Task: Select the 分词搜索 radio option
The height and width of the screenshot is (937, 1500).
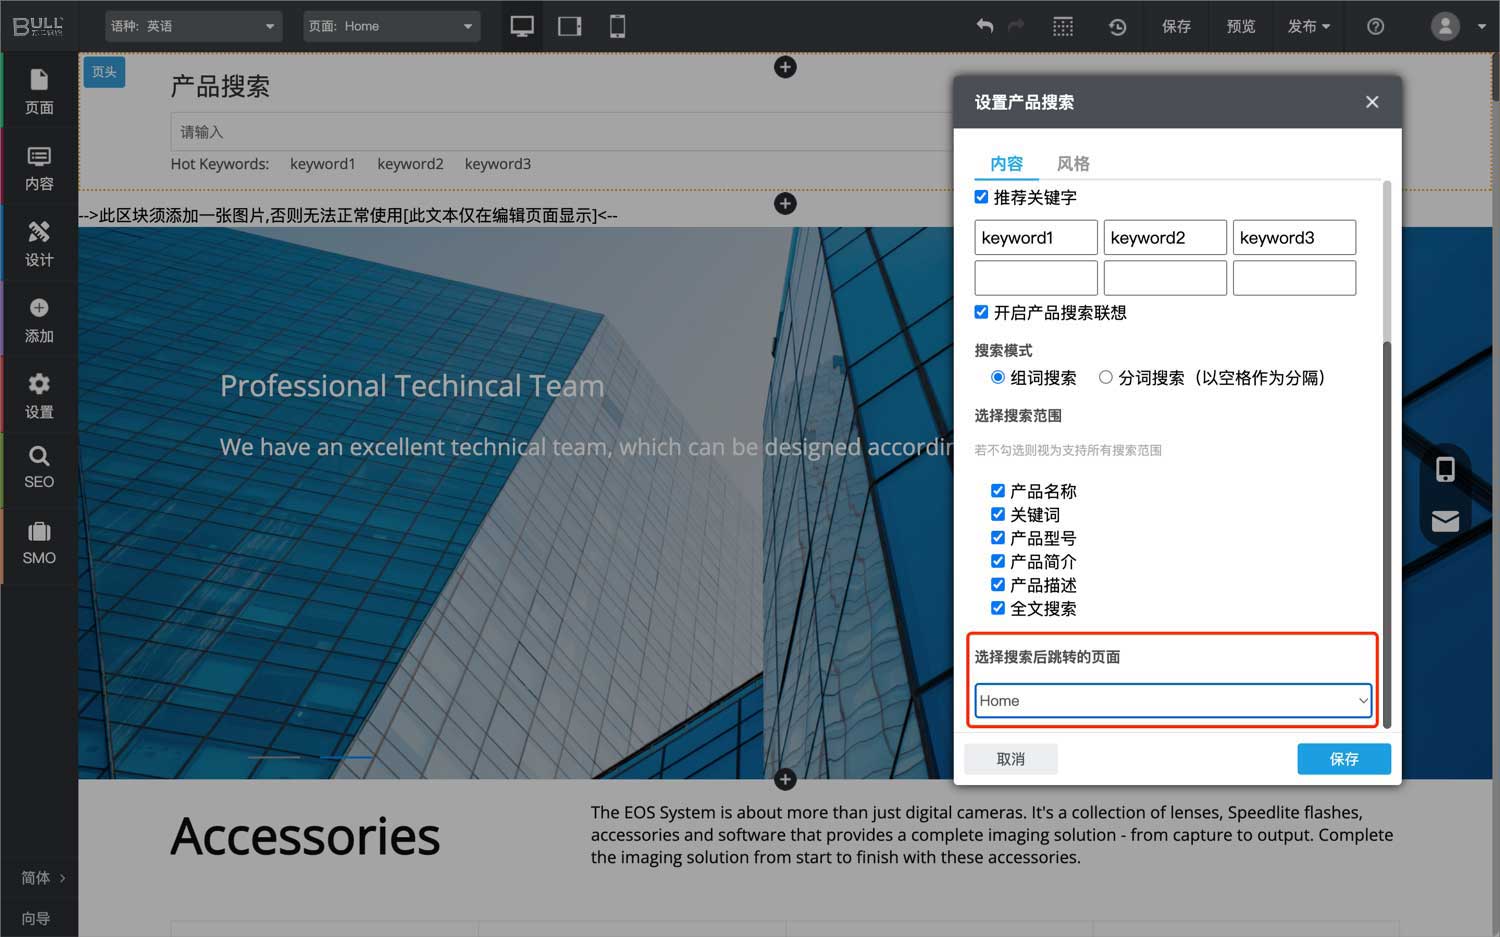Action: point(1105,377)
